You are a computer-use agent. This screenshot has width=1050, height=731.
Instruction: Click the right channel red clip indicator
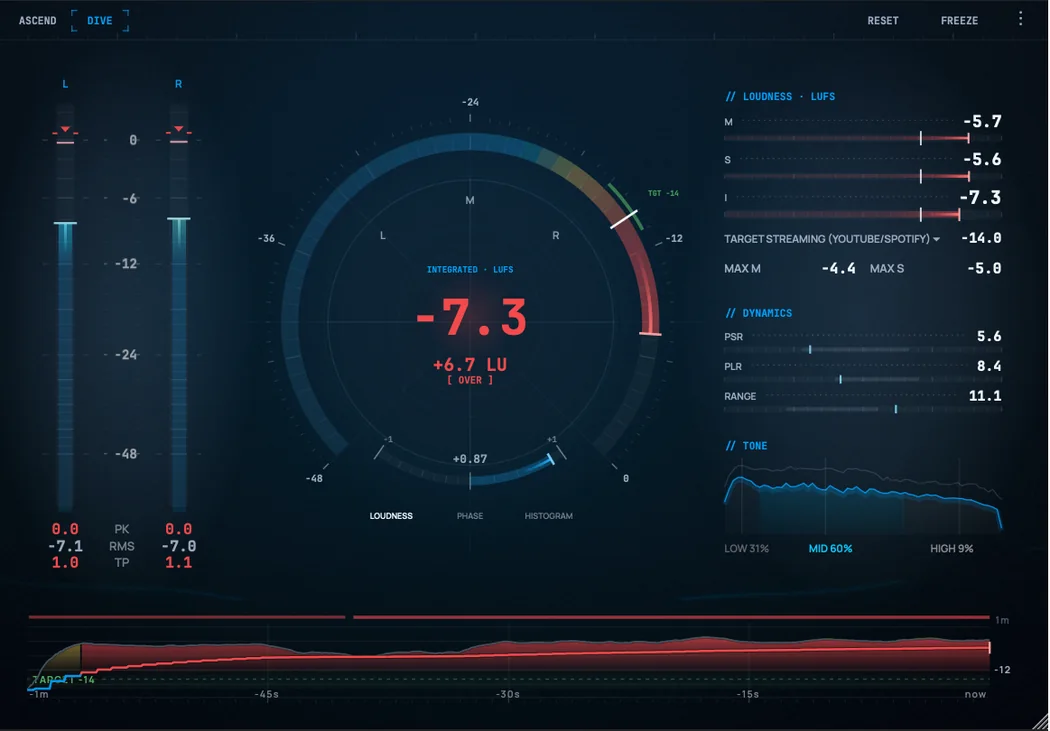(x=179, y=129)
